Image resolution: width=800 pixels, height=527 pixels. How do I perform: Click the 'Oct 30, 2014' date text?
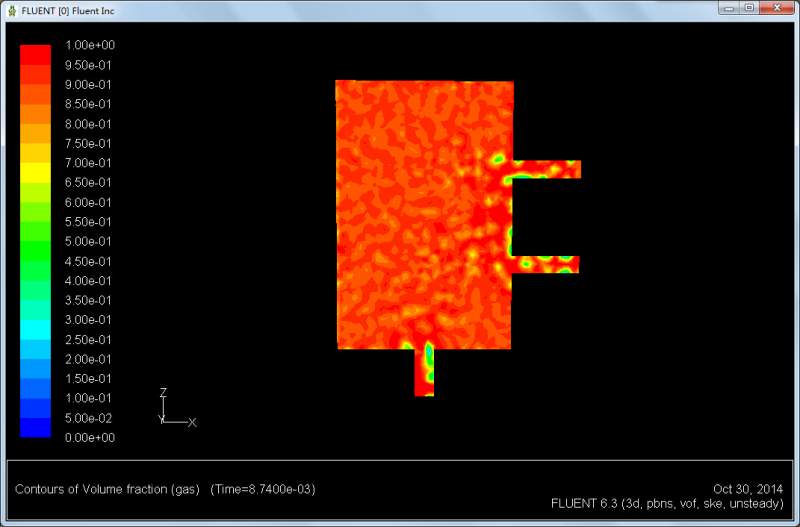click(748, 489)
